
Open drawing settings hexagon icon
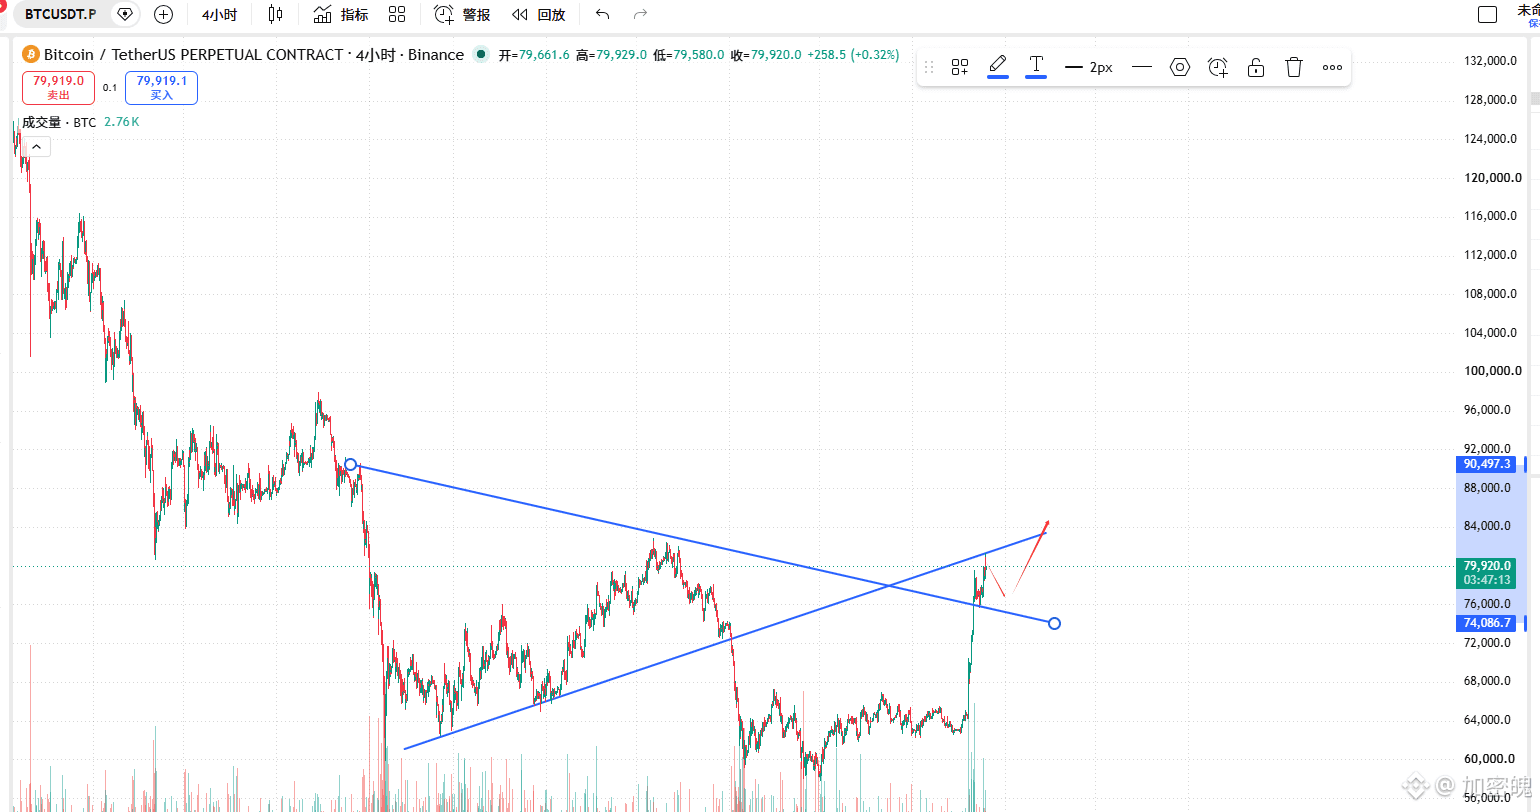click(x=1180, y=67)
